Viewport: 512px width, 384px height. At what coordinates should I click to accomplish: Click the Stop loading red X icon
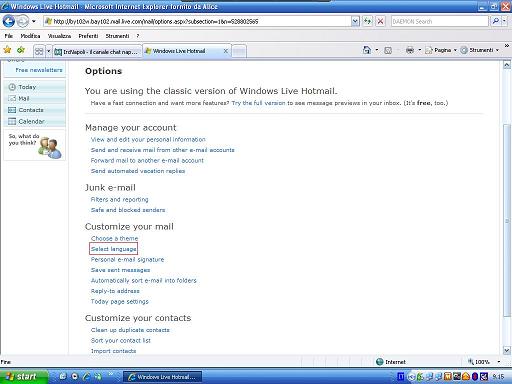(380, 22)
